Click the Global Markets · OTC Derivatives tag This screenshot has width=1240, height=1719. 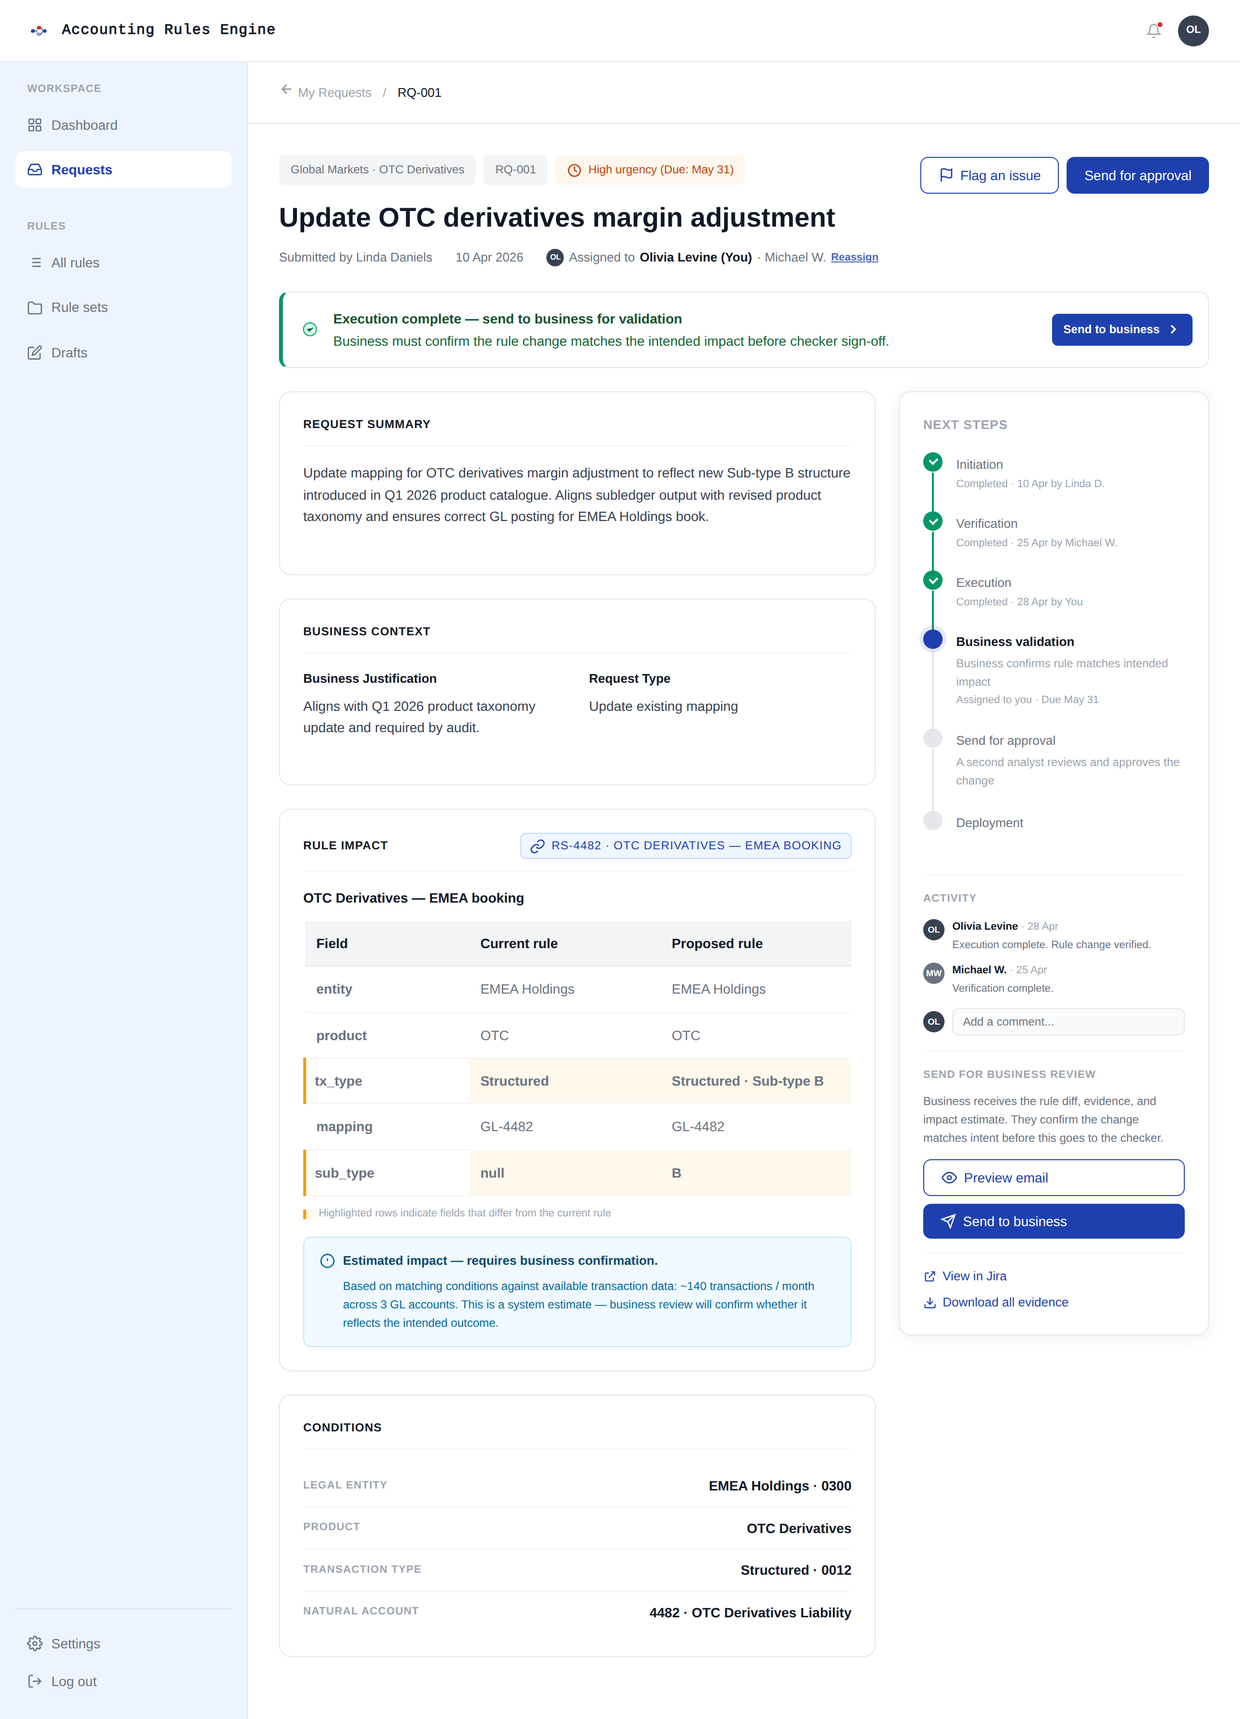377,170
